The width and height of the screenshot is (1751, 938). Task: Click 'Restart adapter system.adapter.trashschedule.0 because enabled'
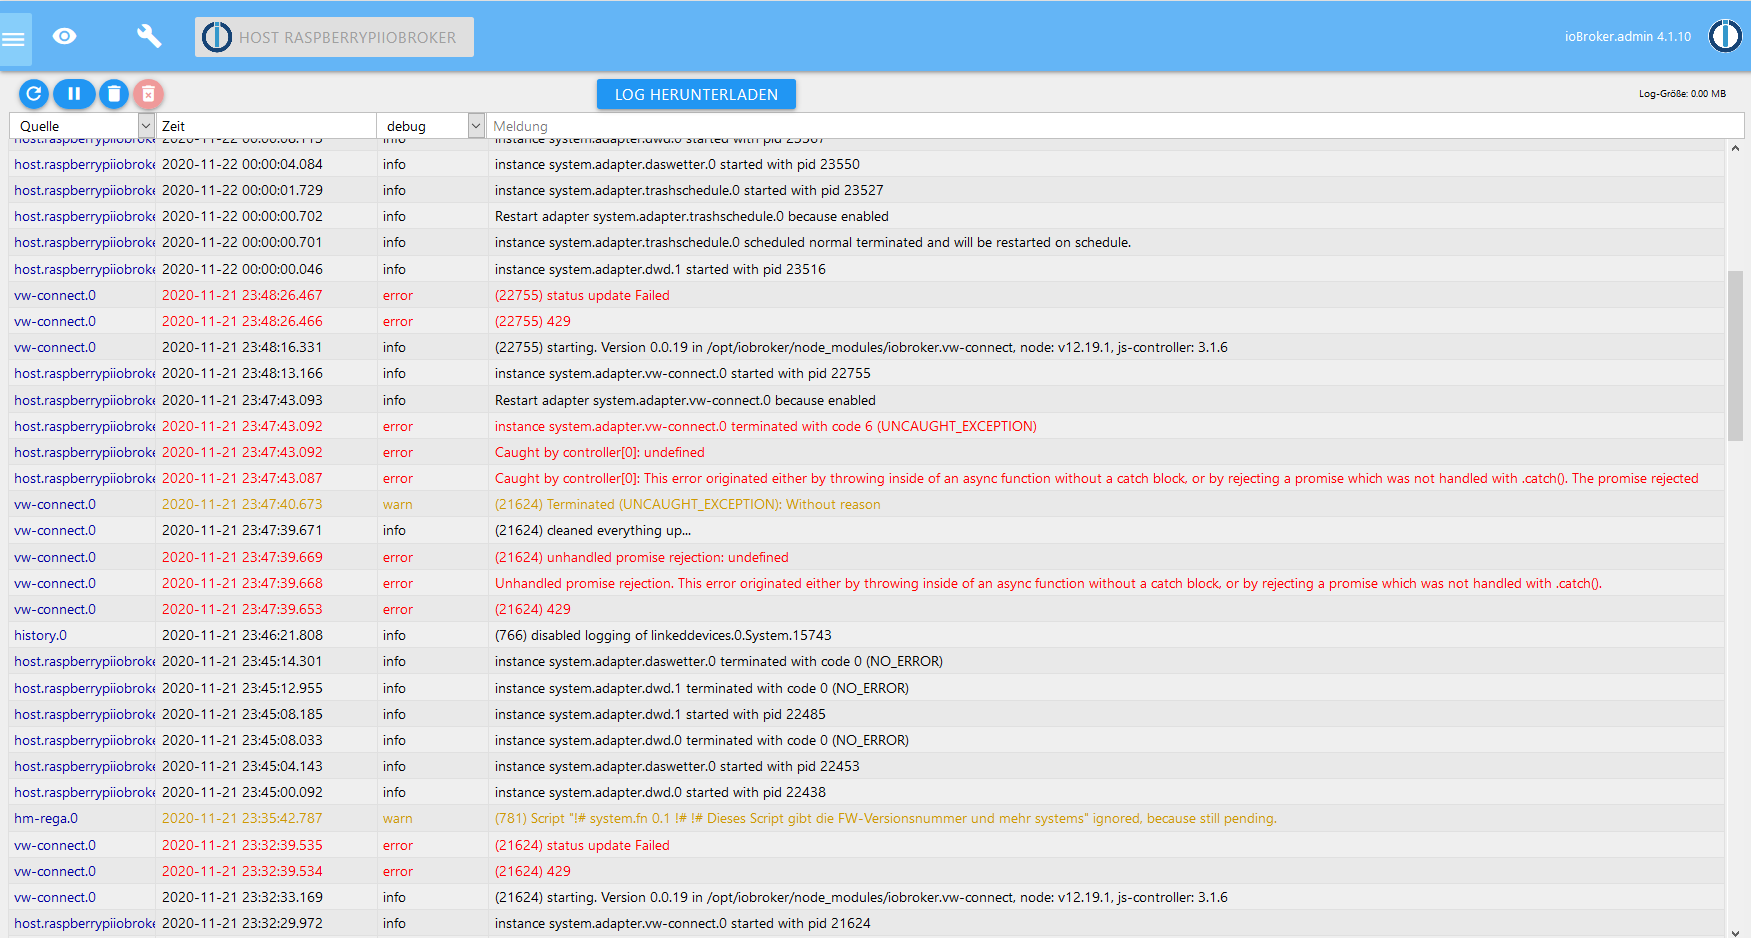[692, 216]
